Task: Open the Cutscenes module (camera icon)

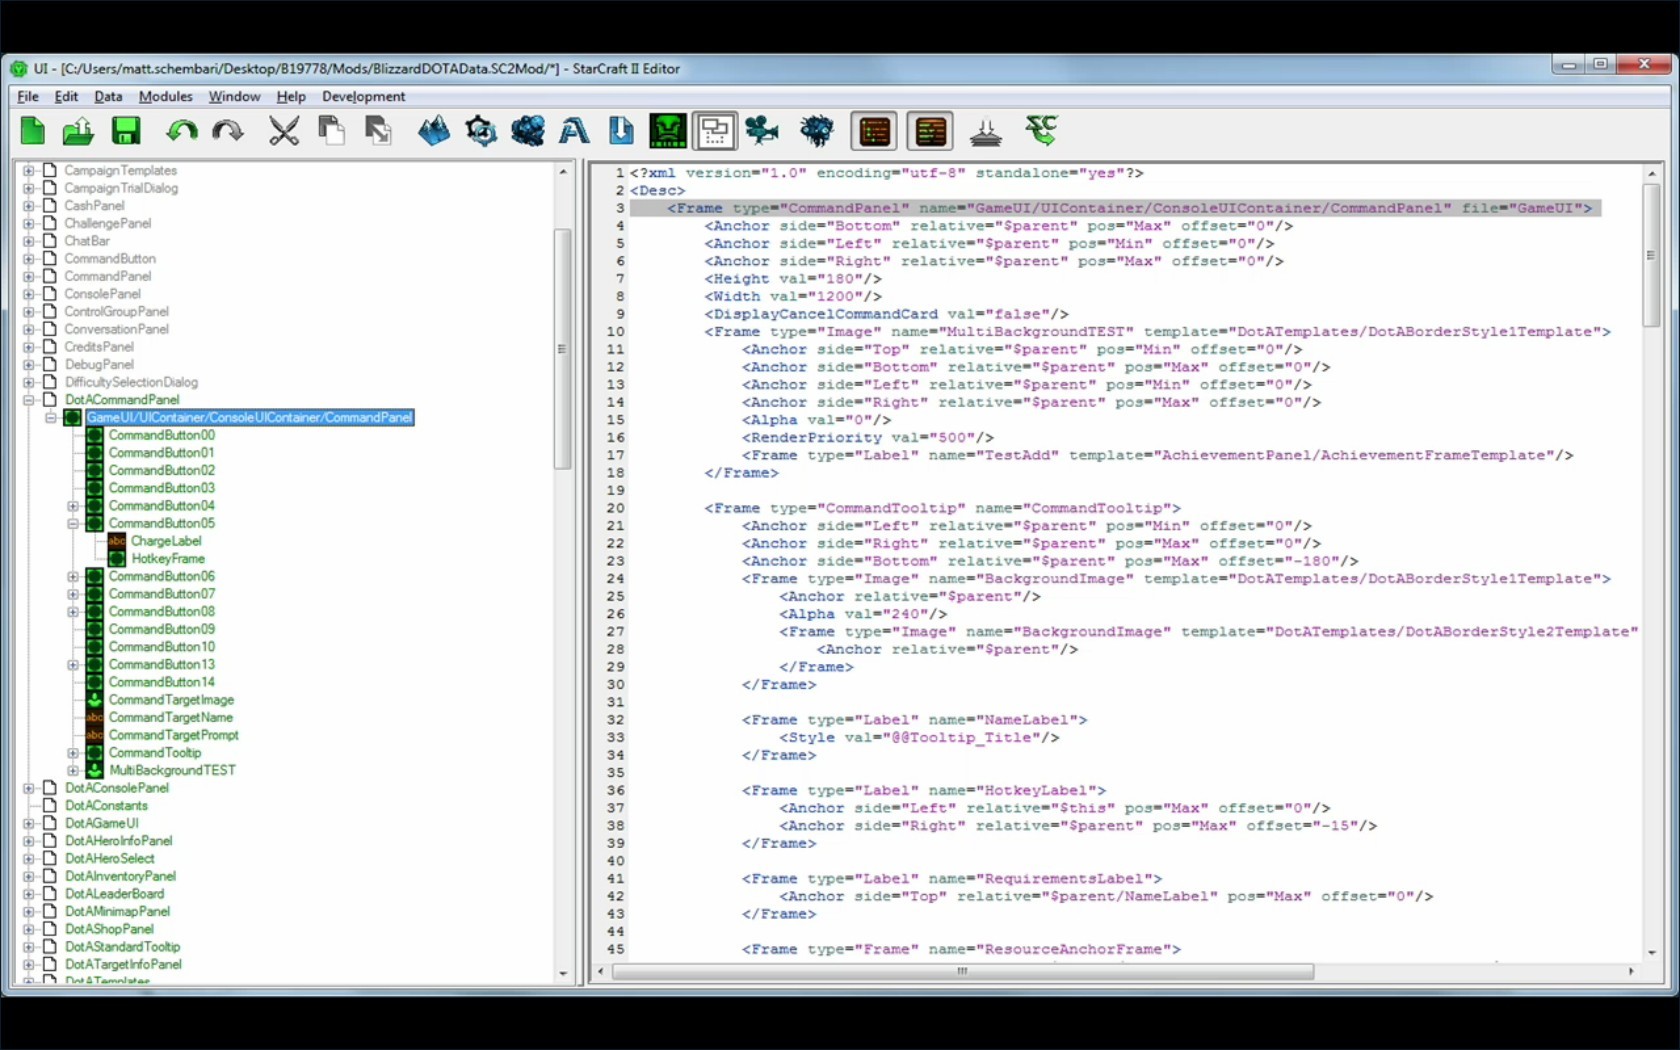Action: [x=762, y=131]
